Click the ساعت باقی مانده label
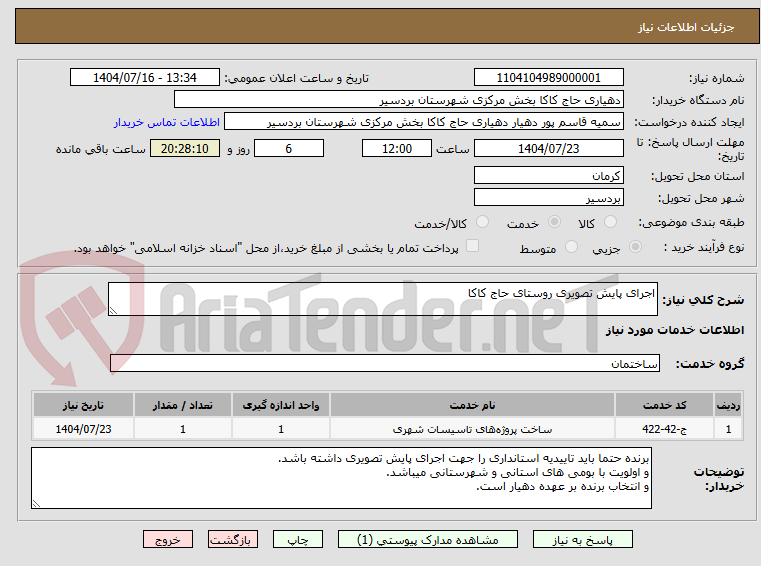761x566 pixels. click(100, 149)
